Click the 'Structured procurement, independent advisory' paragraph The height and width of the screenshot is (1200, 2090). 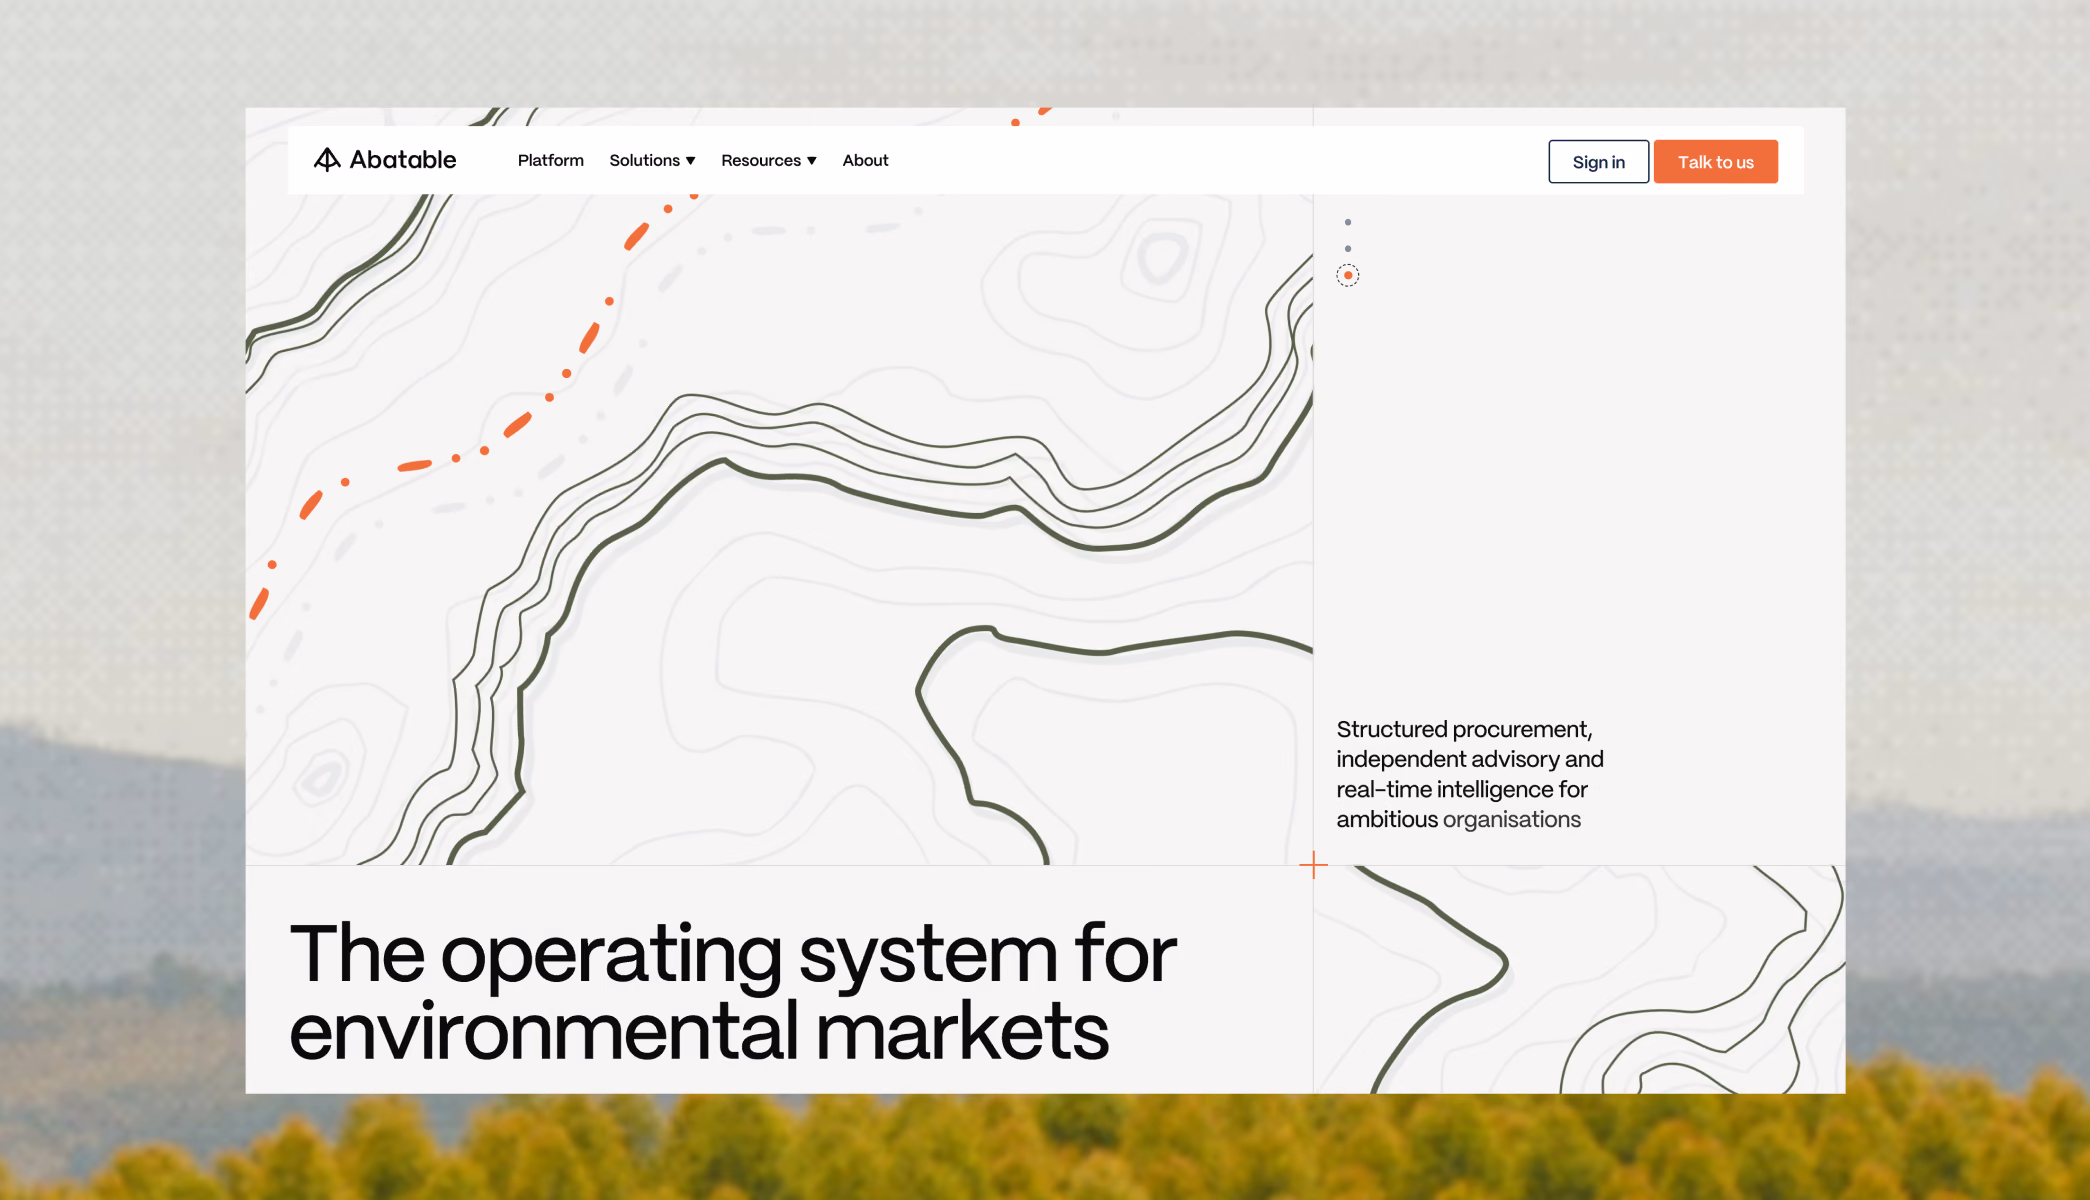[1470, 774]
